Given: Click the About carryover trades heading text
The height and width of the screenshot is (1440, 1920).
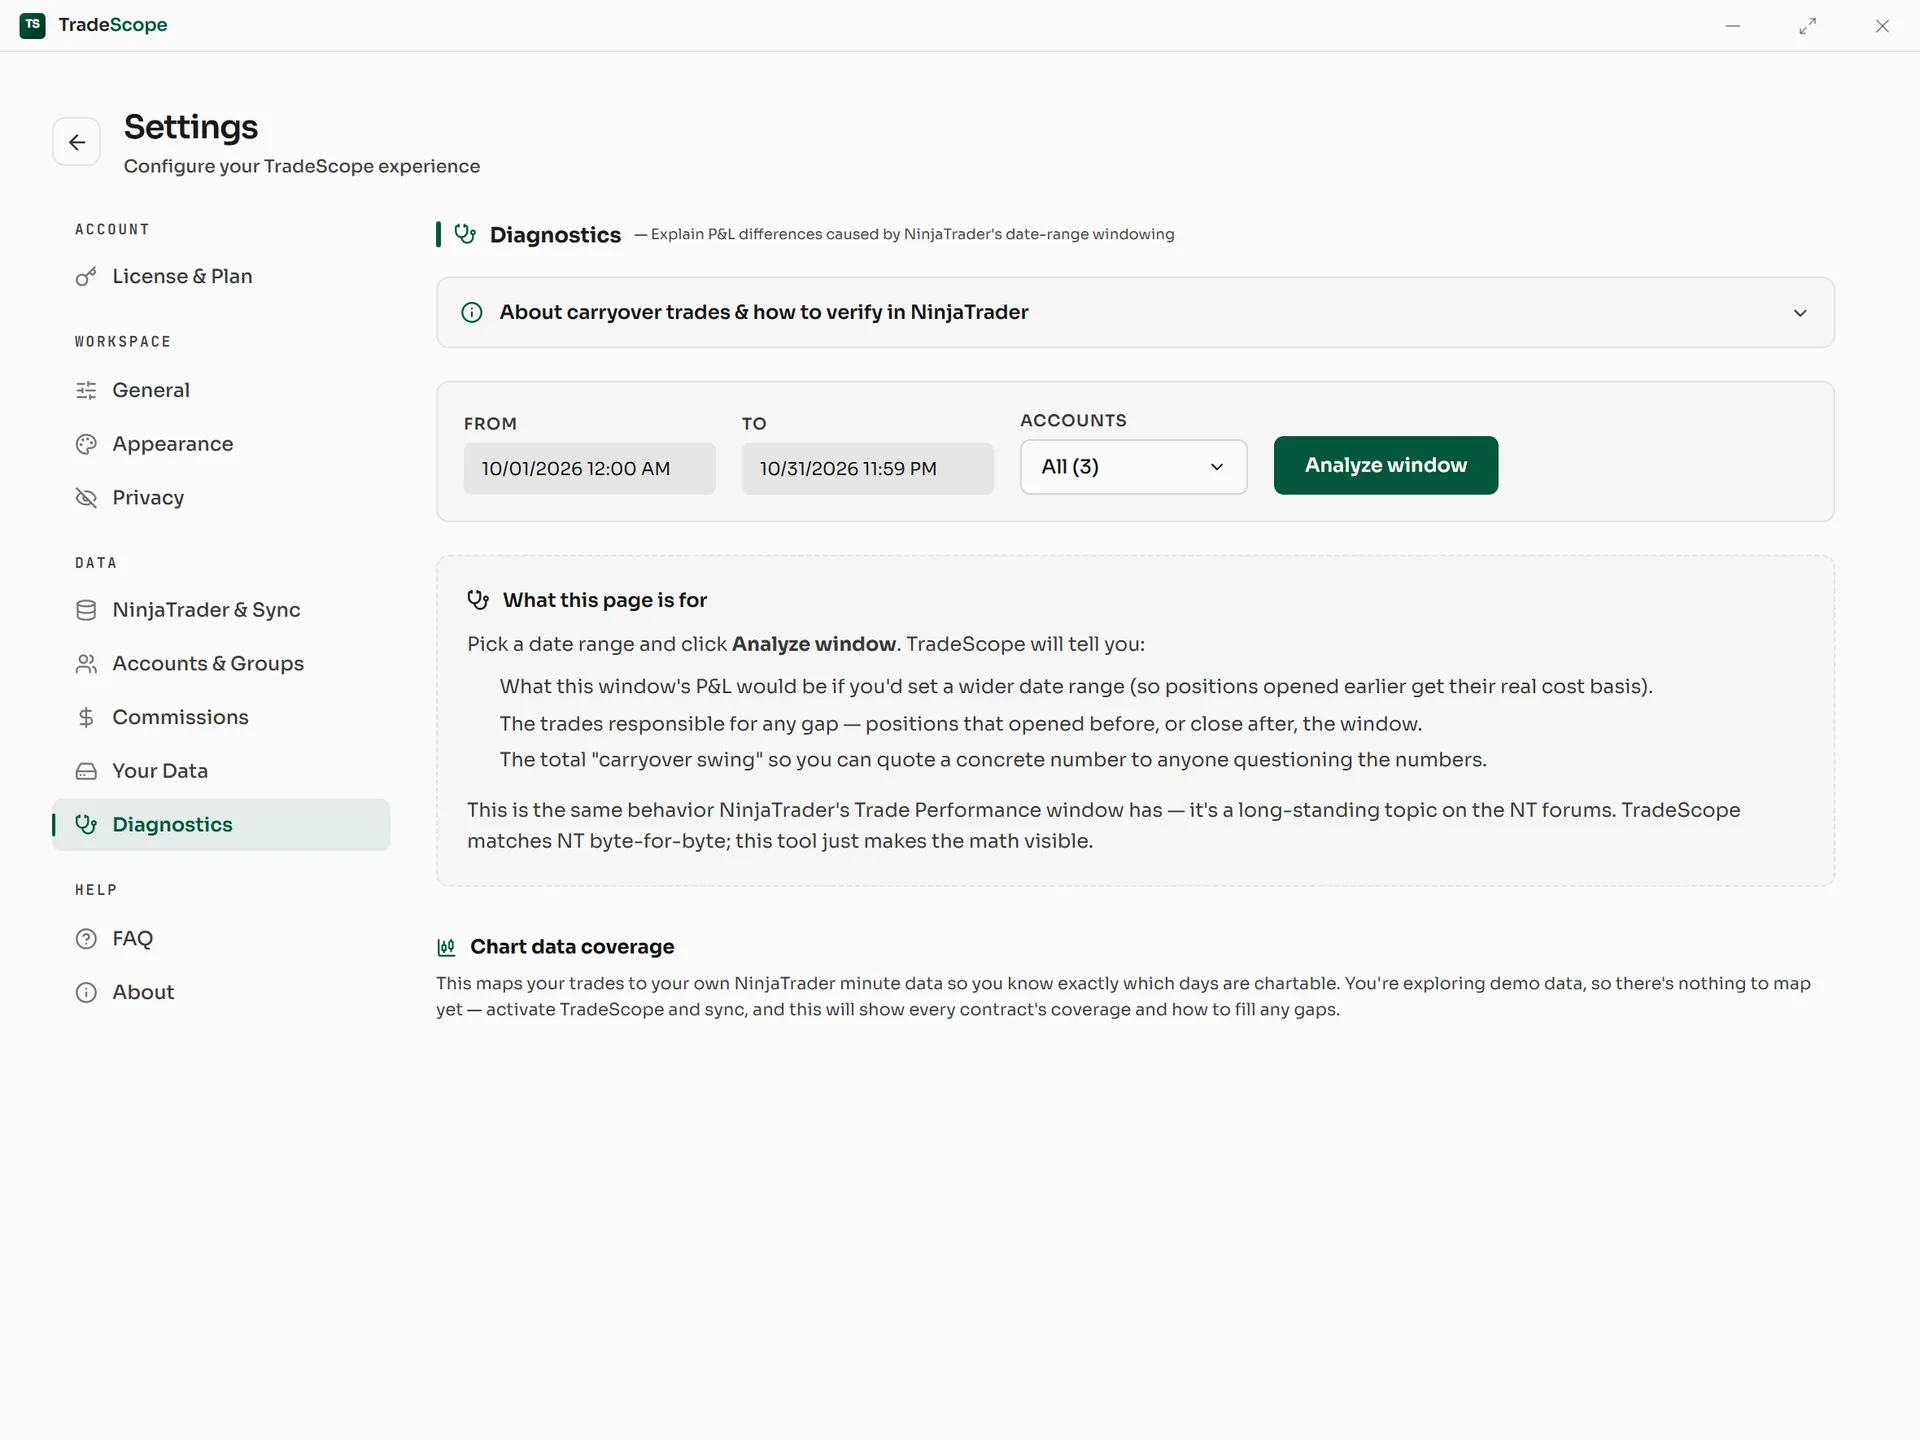Looking at the screenshot, I should (764, 312).
